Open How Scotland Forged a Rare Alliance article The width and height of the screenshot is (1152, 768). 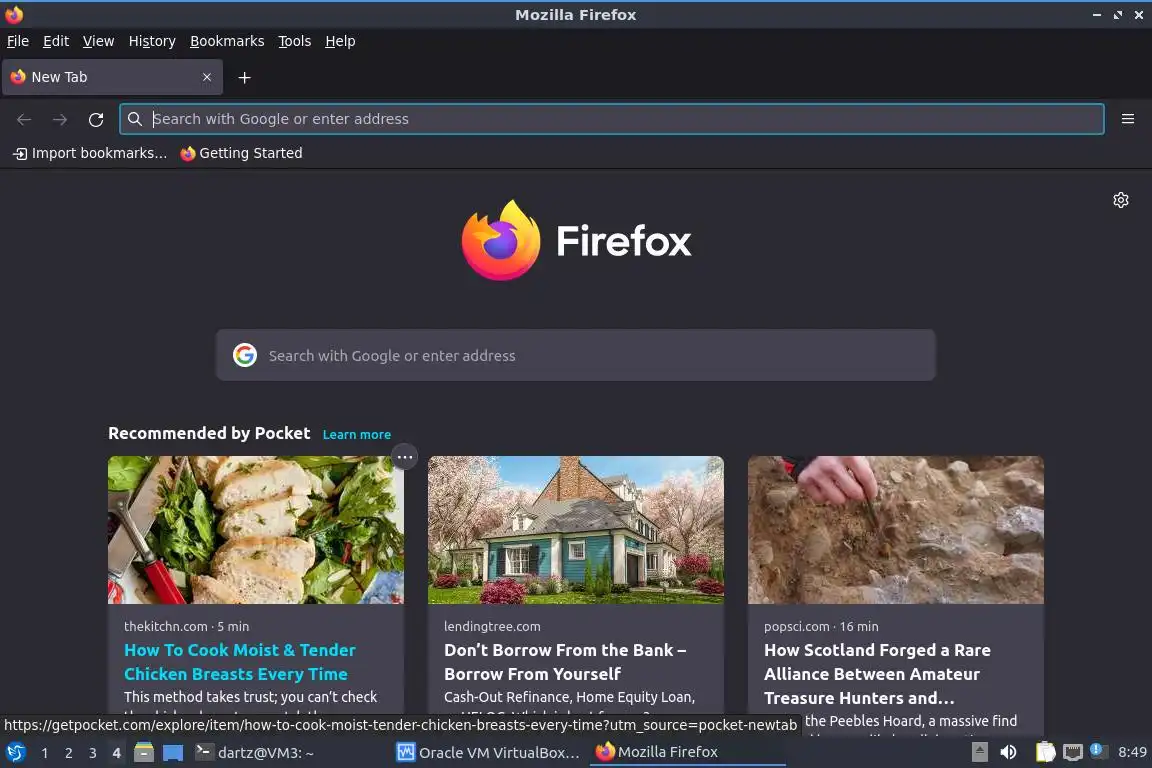click(877, 673)
